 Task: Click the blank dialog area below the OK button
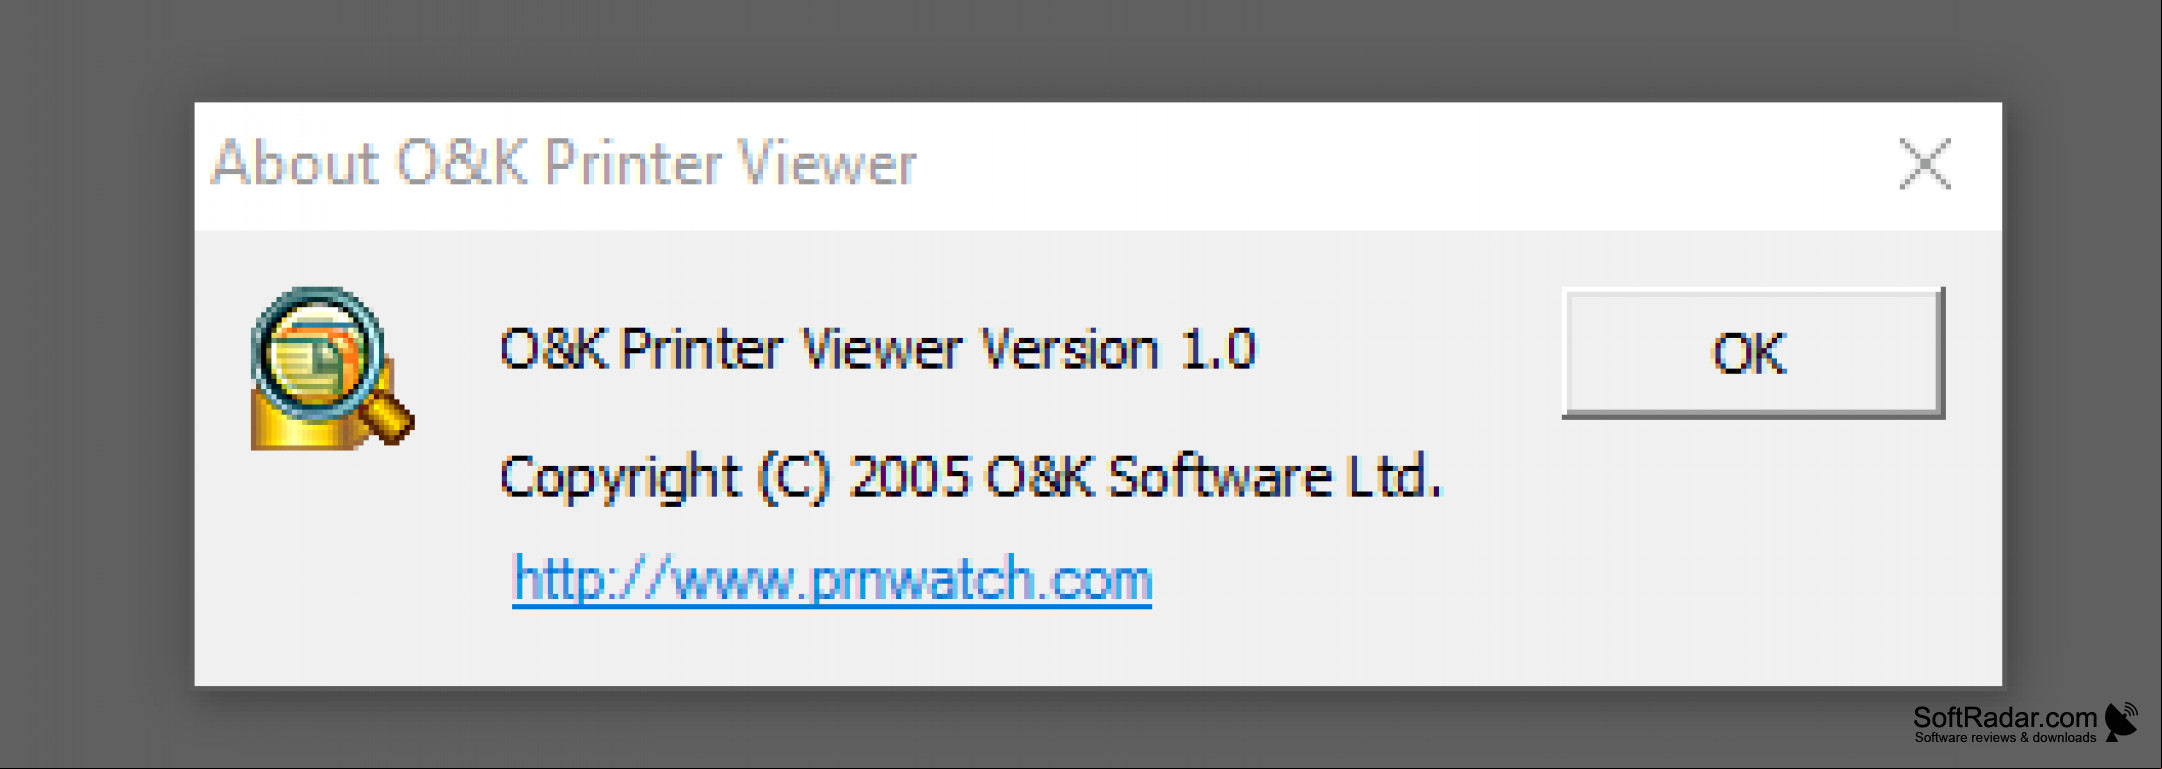coord(1752,550)
